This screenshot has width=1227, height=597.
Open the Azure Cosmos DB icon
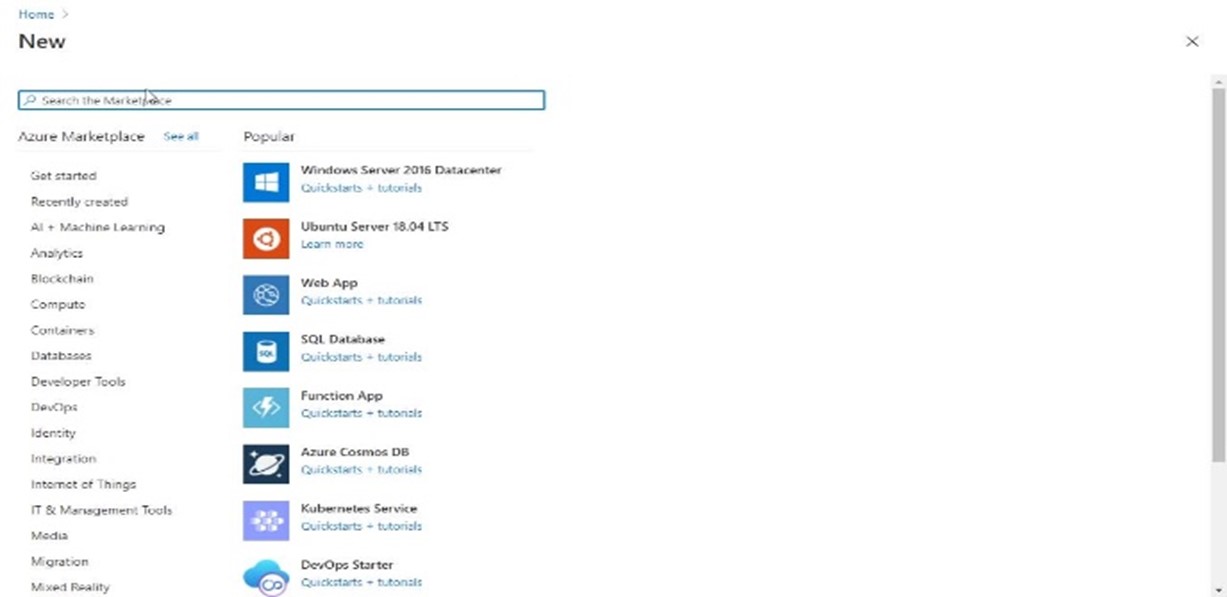(265, 464)
